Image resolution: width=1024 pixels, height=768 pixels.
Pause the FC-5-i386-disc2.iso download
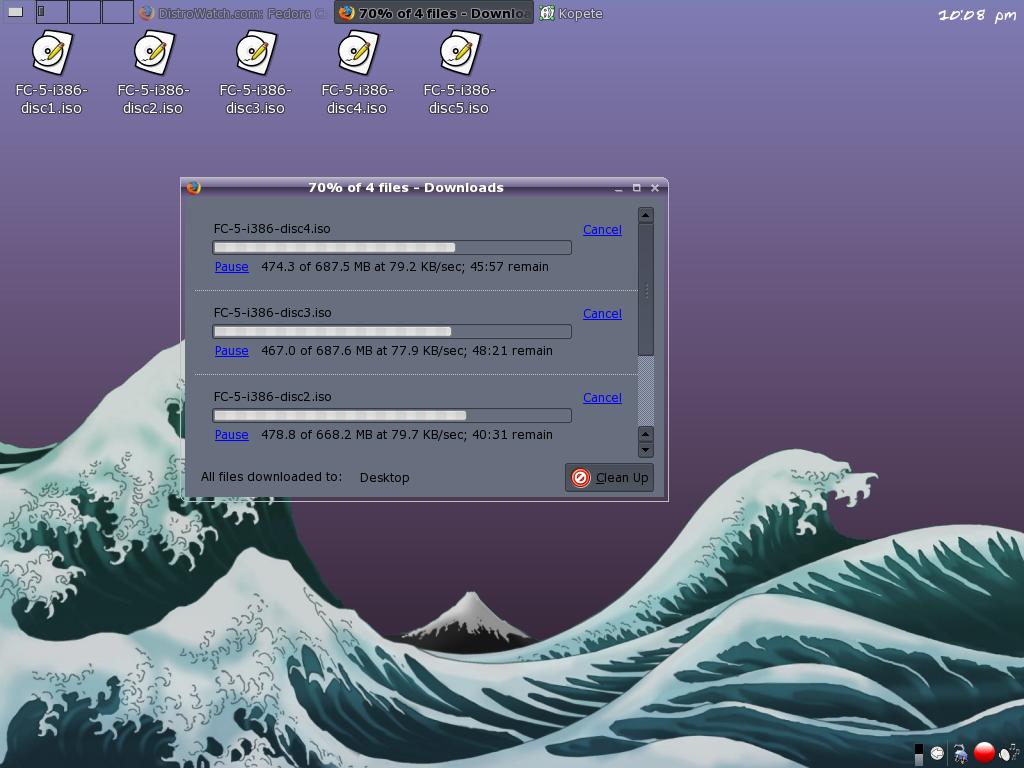[x=232, y=434]
